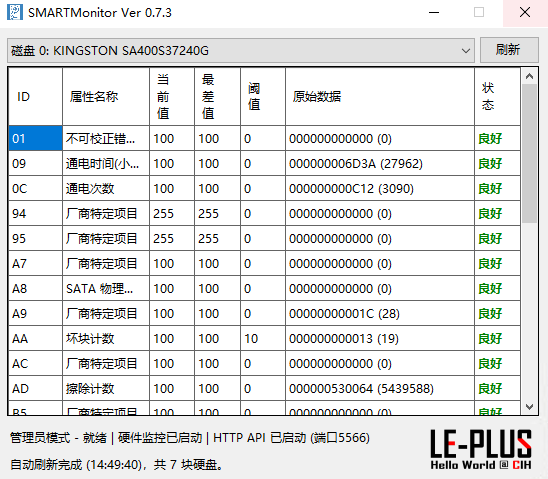Click the scrollbar up arrow
The height and width of the screenshot is (479, 548).
(529, 76)
